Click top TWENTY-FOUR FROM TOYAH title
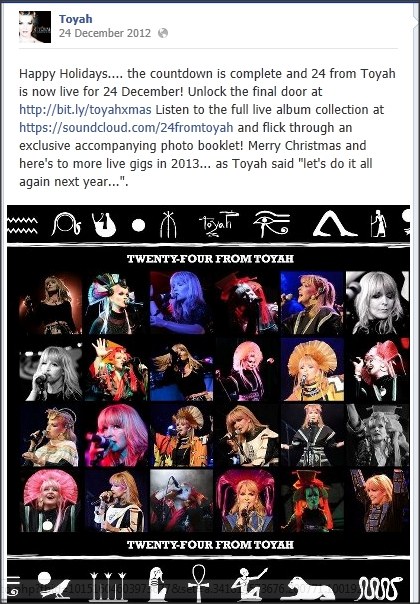This screenshot has height=604, width=420. 210,258
